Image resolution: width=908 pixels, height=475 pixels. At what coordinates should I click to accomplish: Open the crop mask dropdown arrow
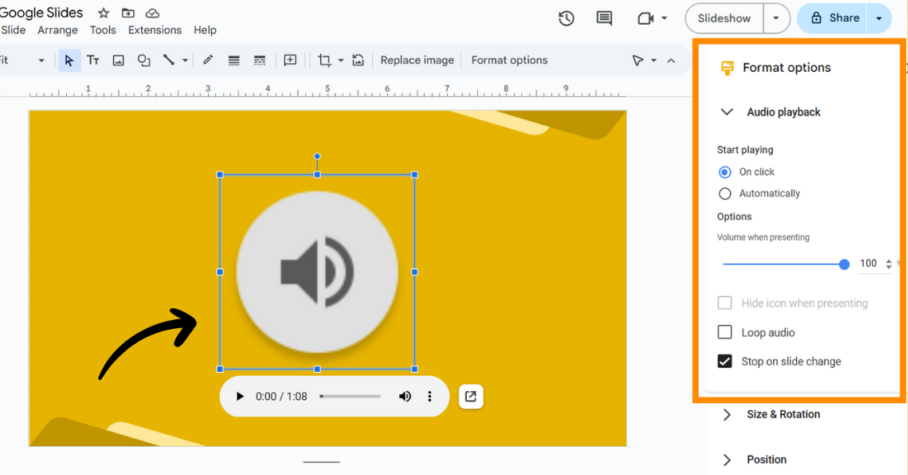[x=340, y=60]
